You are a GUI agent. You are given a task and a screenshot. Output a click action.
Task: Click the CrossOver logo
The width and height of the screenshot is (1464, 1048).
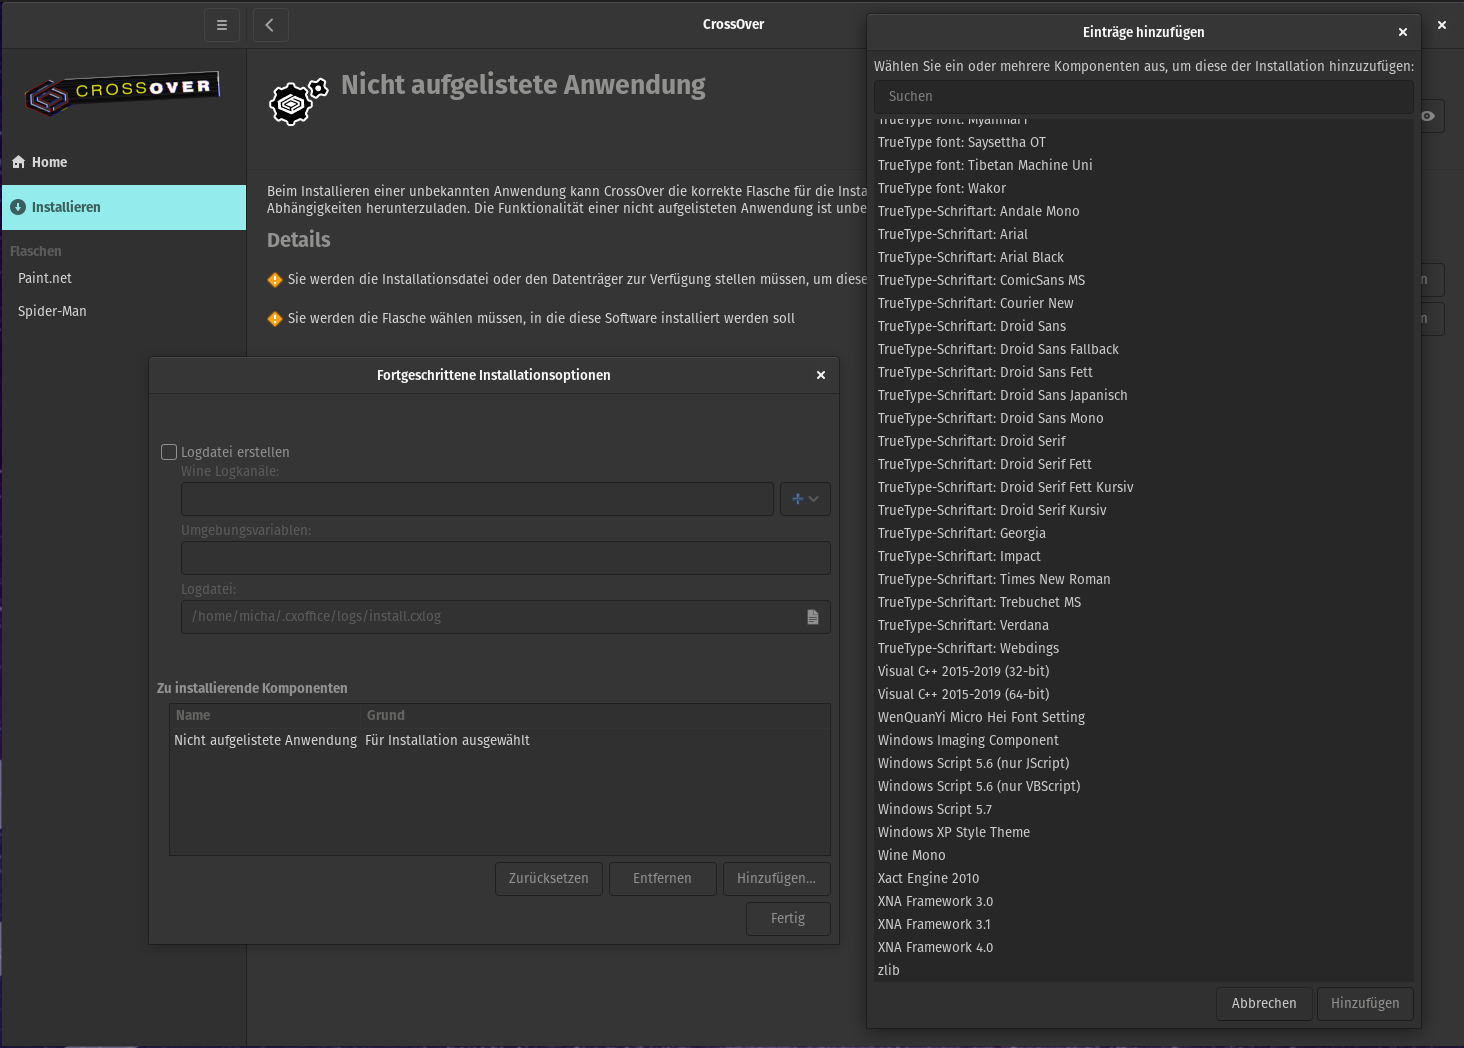click(122, 94)
